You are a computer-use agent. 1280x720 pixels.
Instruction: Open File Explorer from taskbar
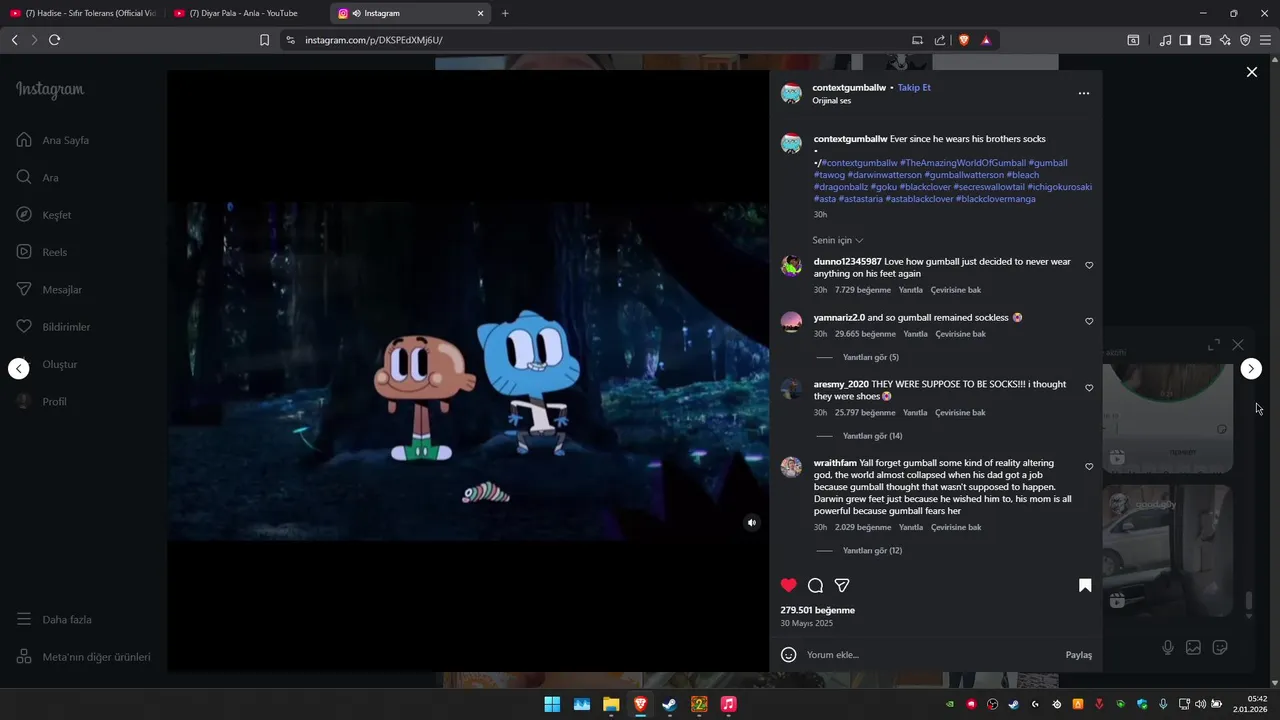(x=611, y=704)
